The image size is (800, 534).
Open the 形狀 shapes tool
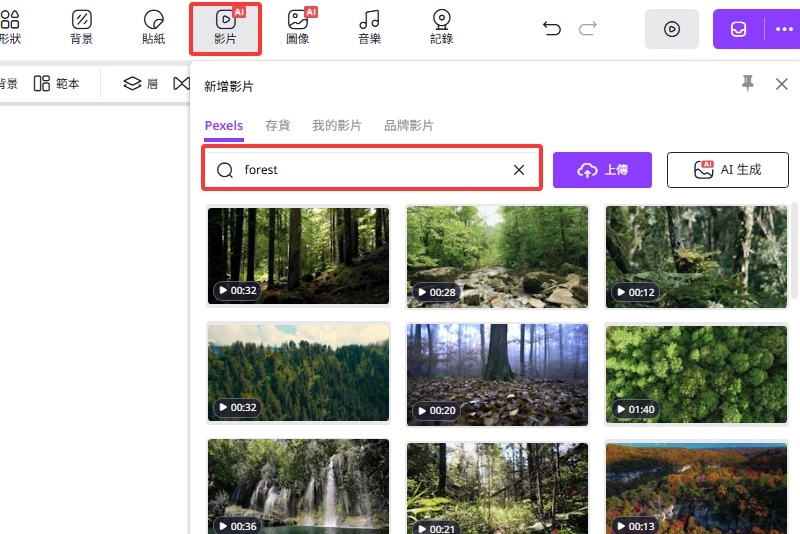tap(10, 28)
